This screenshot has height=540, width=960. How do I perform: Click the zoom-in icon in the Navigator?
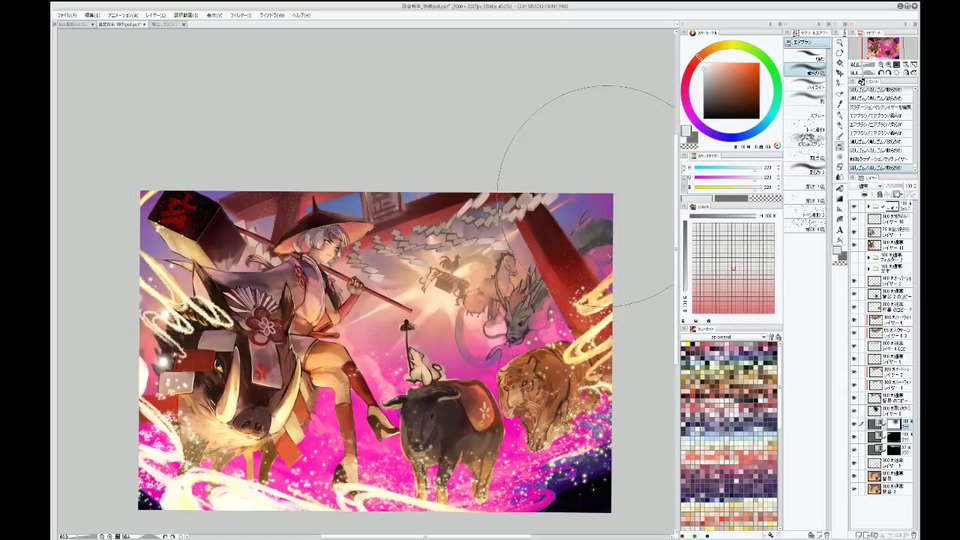coord(888,64)
